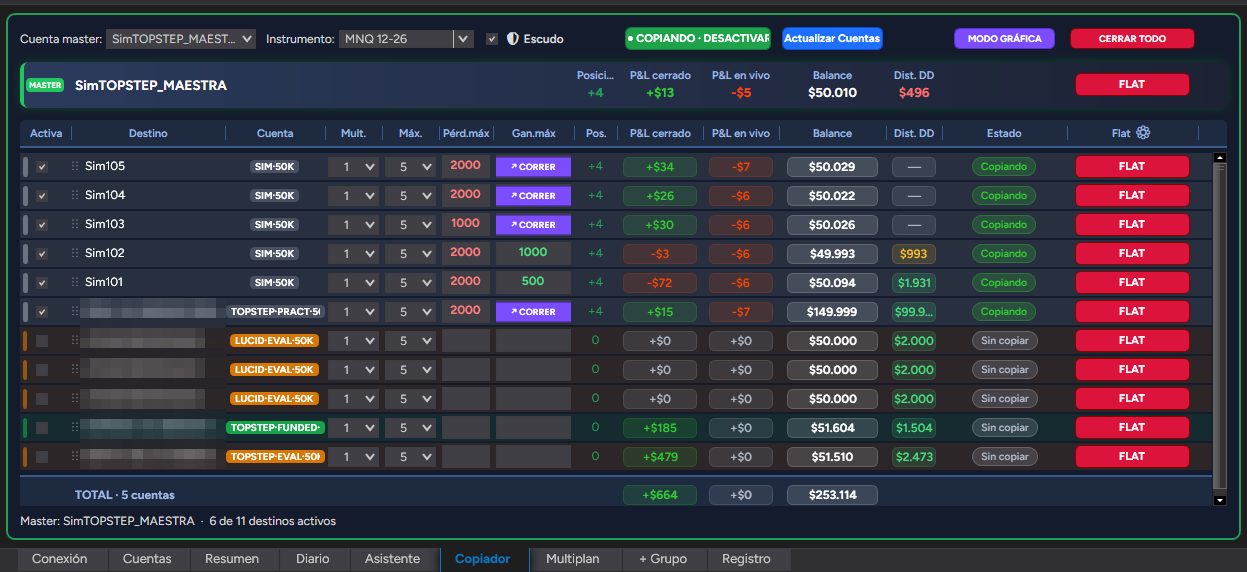Grab the drag handle of Sim101 row
Image resolution: width=1247 pixels, height=572 pixels.
click(x=75, y=283)
